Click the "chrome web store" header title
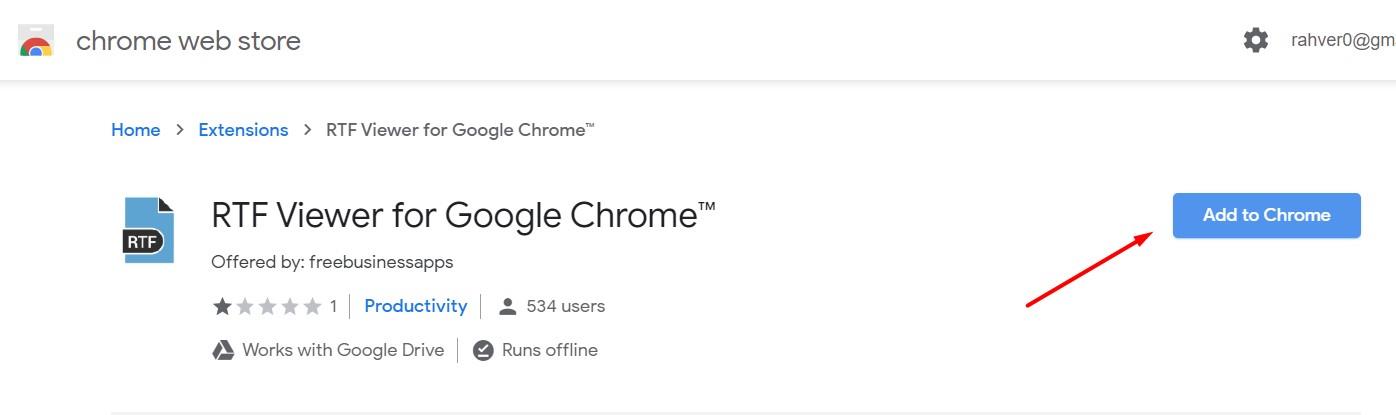 tap(188, 41)
